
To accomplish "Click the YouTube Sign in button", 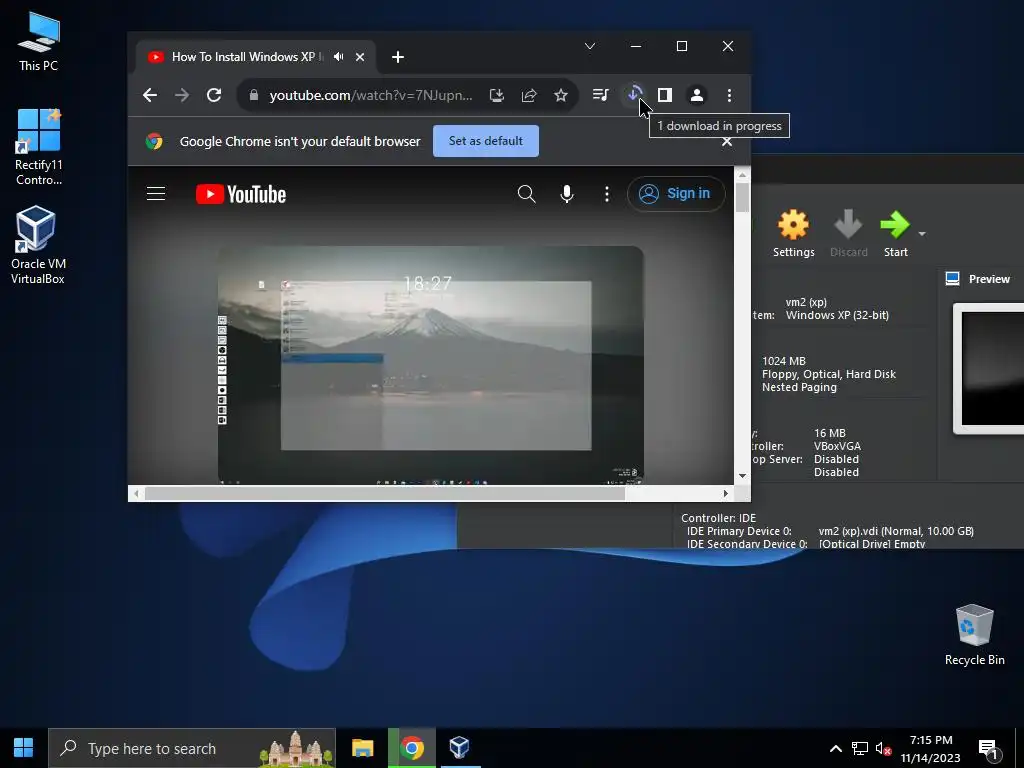I will click(x=676, y=194).
